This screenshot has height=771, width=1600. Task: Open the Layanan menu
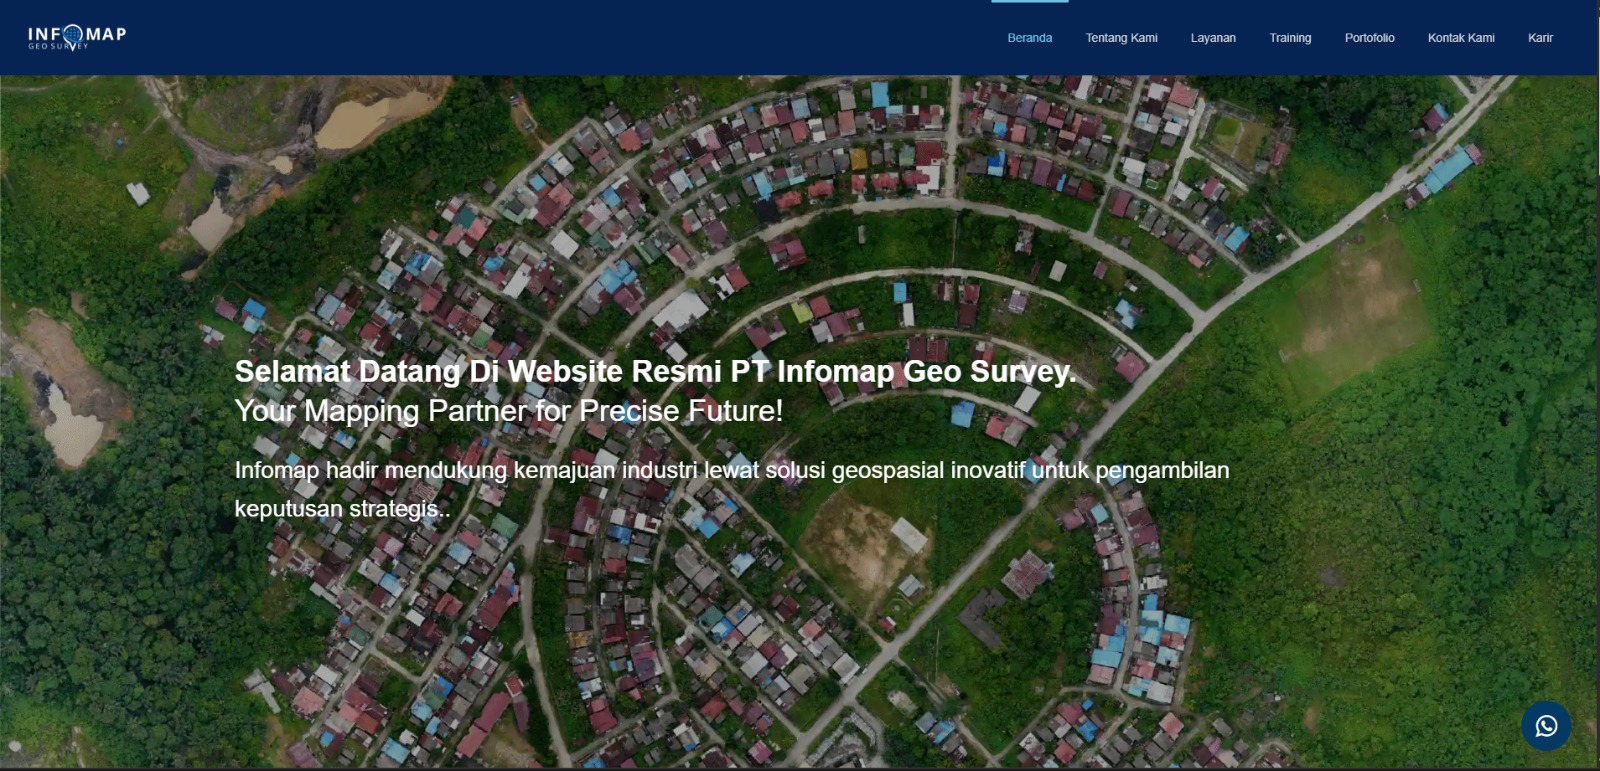coord(1213,38)
